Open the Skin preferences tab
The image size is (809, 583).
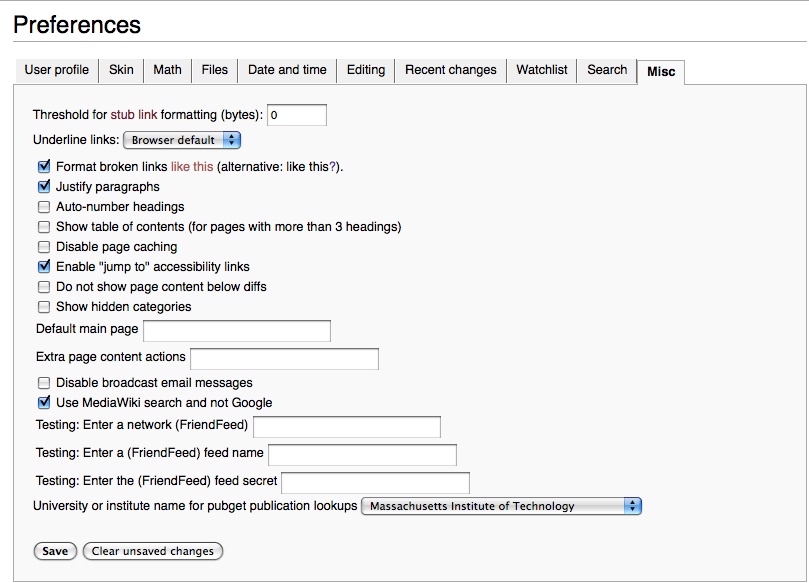pyautogui.click(x=121, y=70)
